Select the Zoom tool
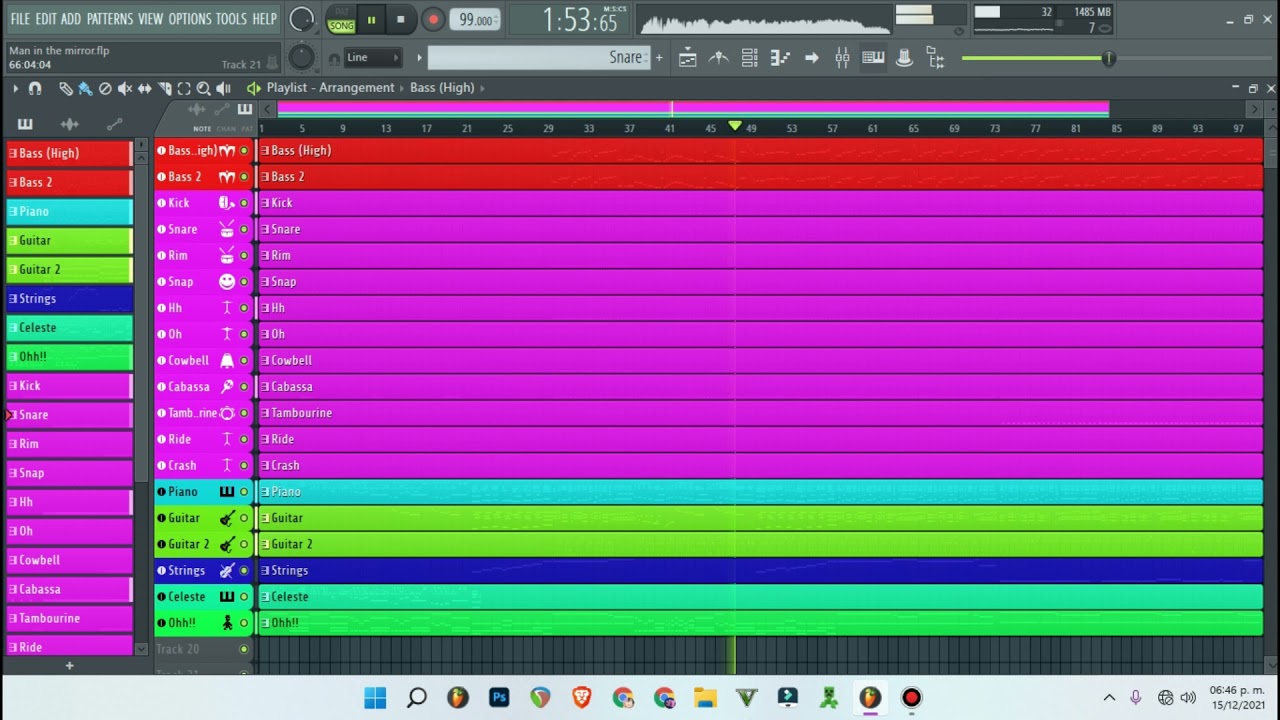 [x=204, y=89]
